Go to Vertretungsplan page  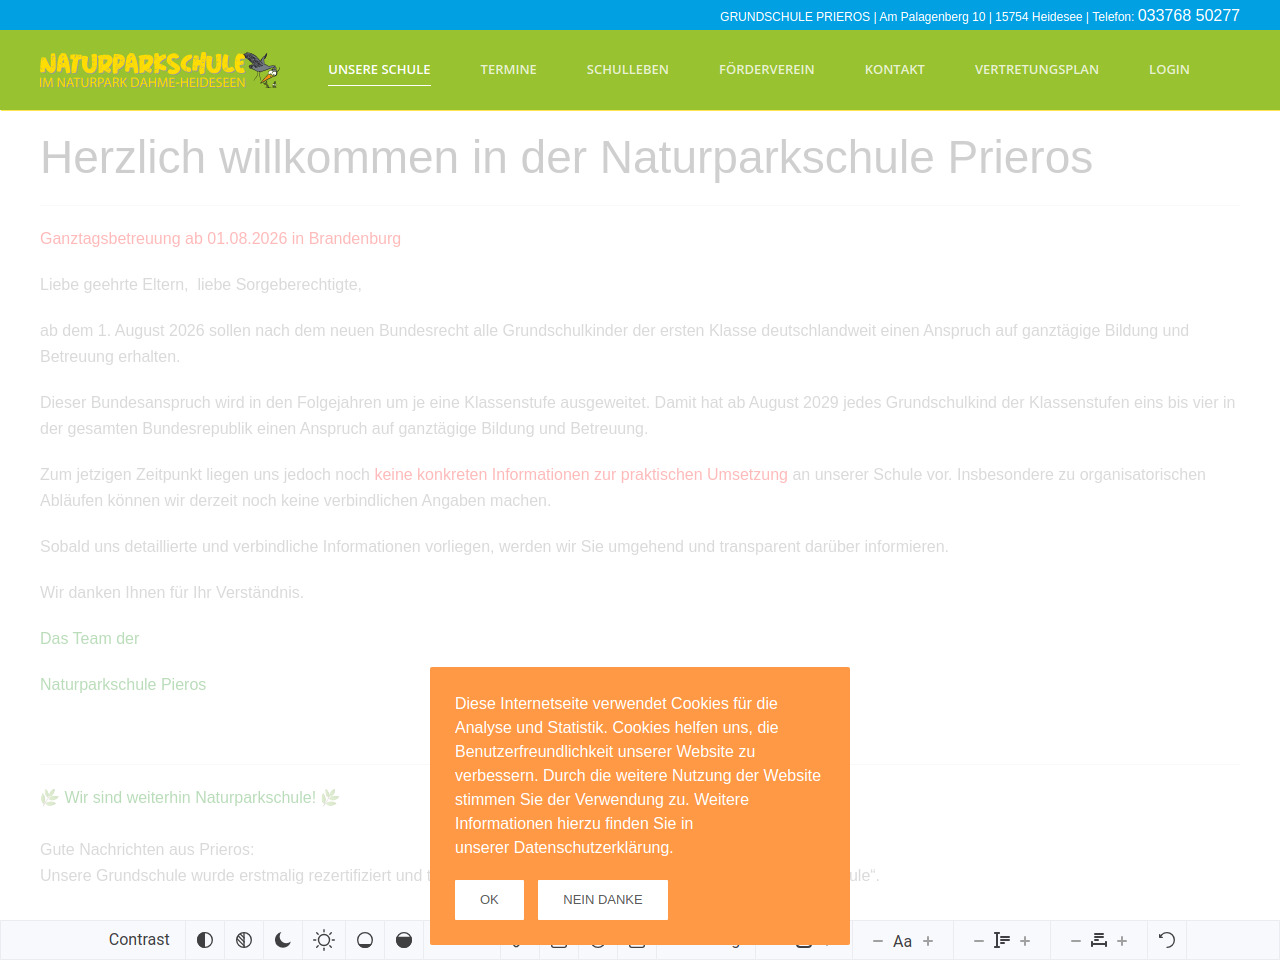click(1036, 70)
